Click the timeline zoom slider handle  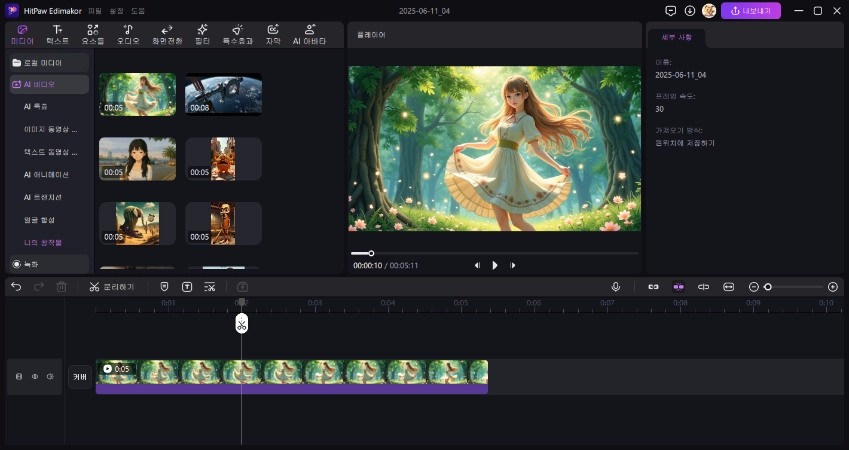(x=768, y=287)
